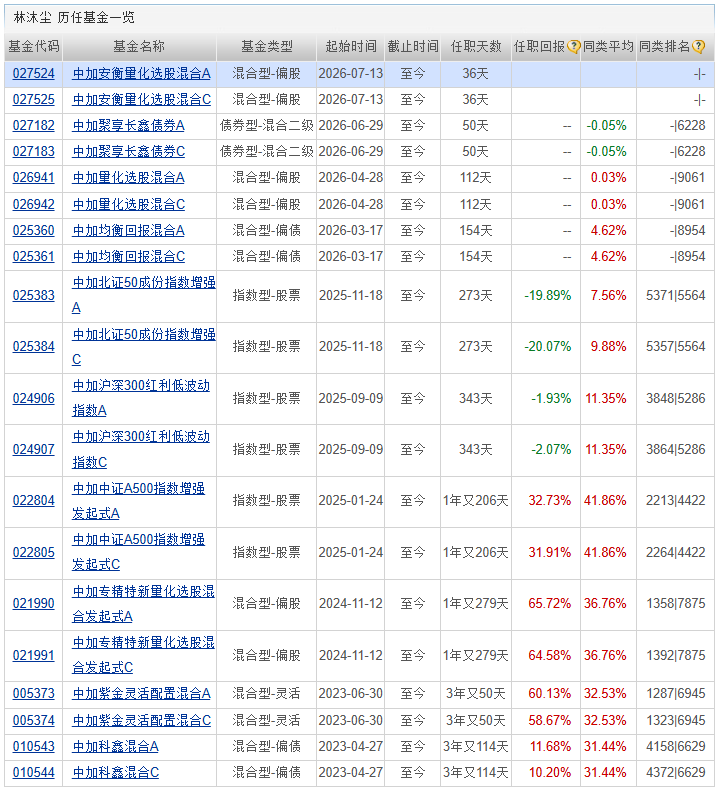Open 中加聚享长鑫债券C fund link
This screenshot has height=793, width=719.
(128, 152)
